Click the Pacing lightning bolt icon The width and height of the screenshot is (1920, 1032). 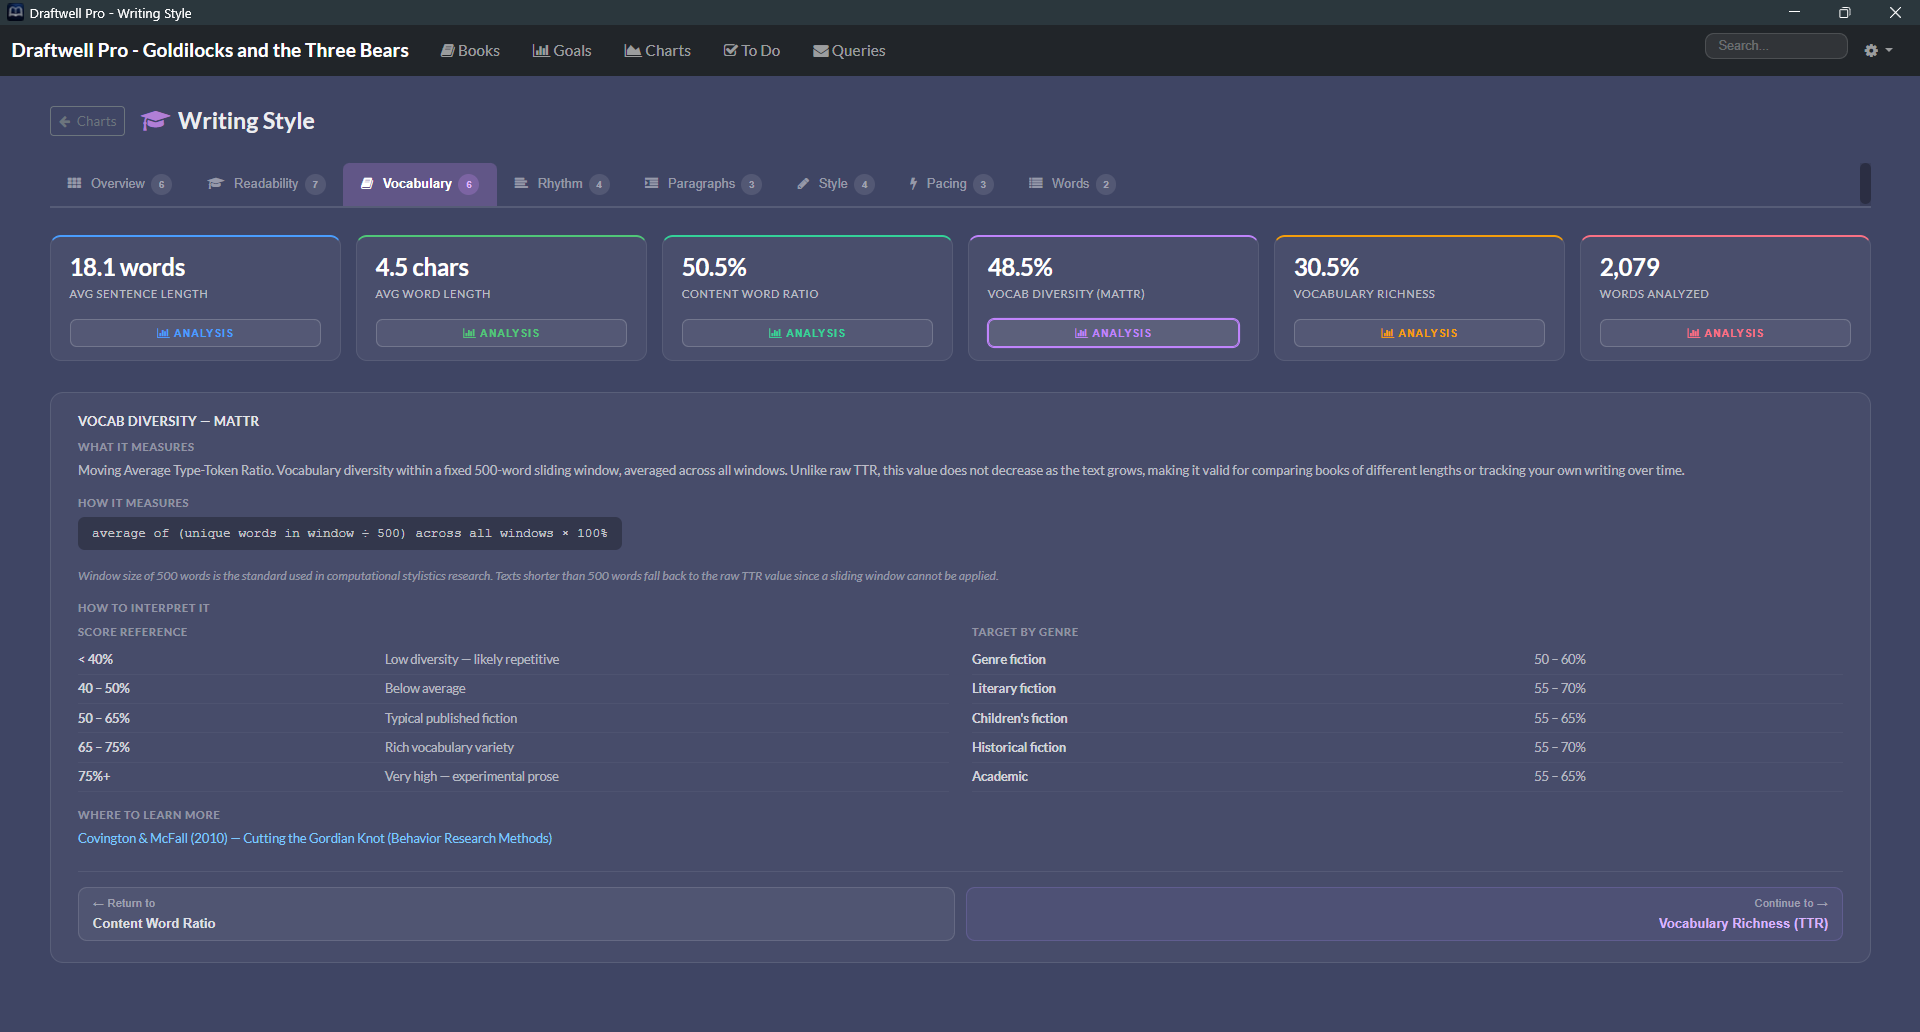[x=913, y=183]
